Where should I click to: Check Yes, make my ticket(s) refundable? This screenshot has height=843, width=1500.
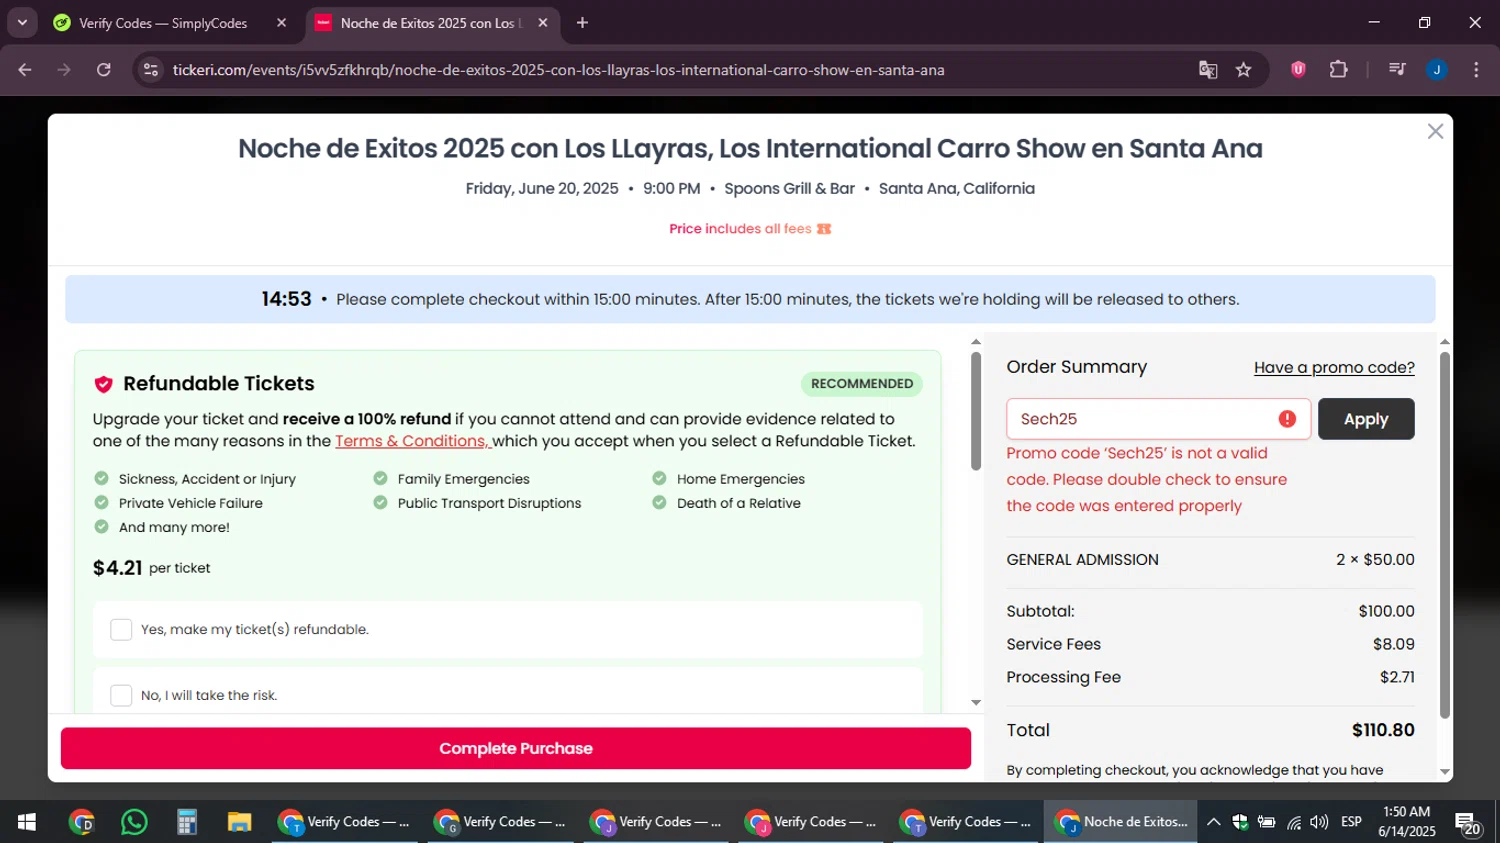pos(121,629)
